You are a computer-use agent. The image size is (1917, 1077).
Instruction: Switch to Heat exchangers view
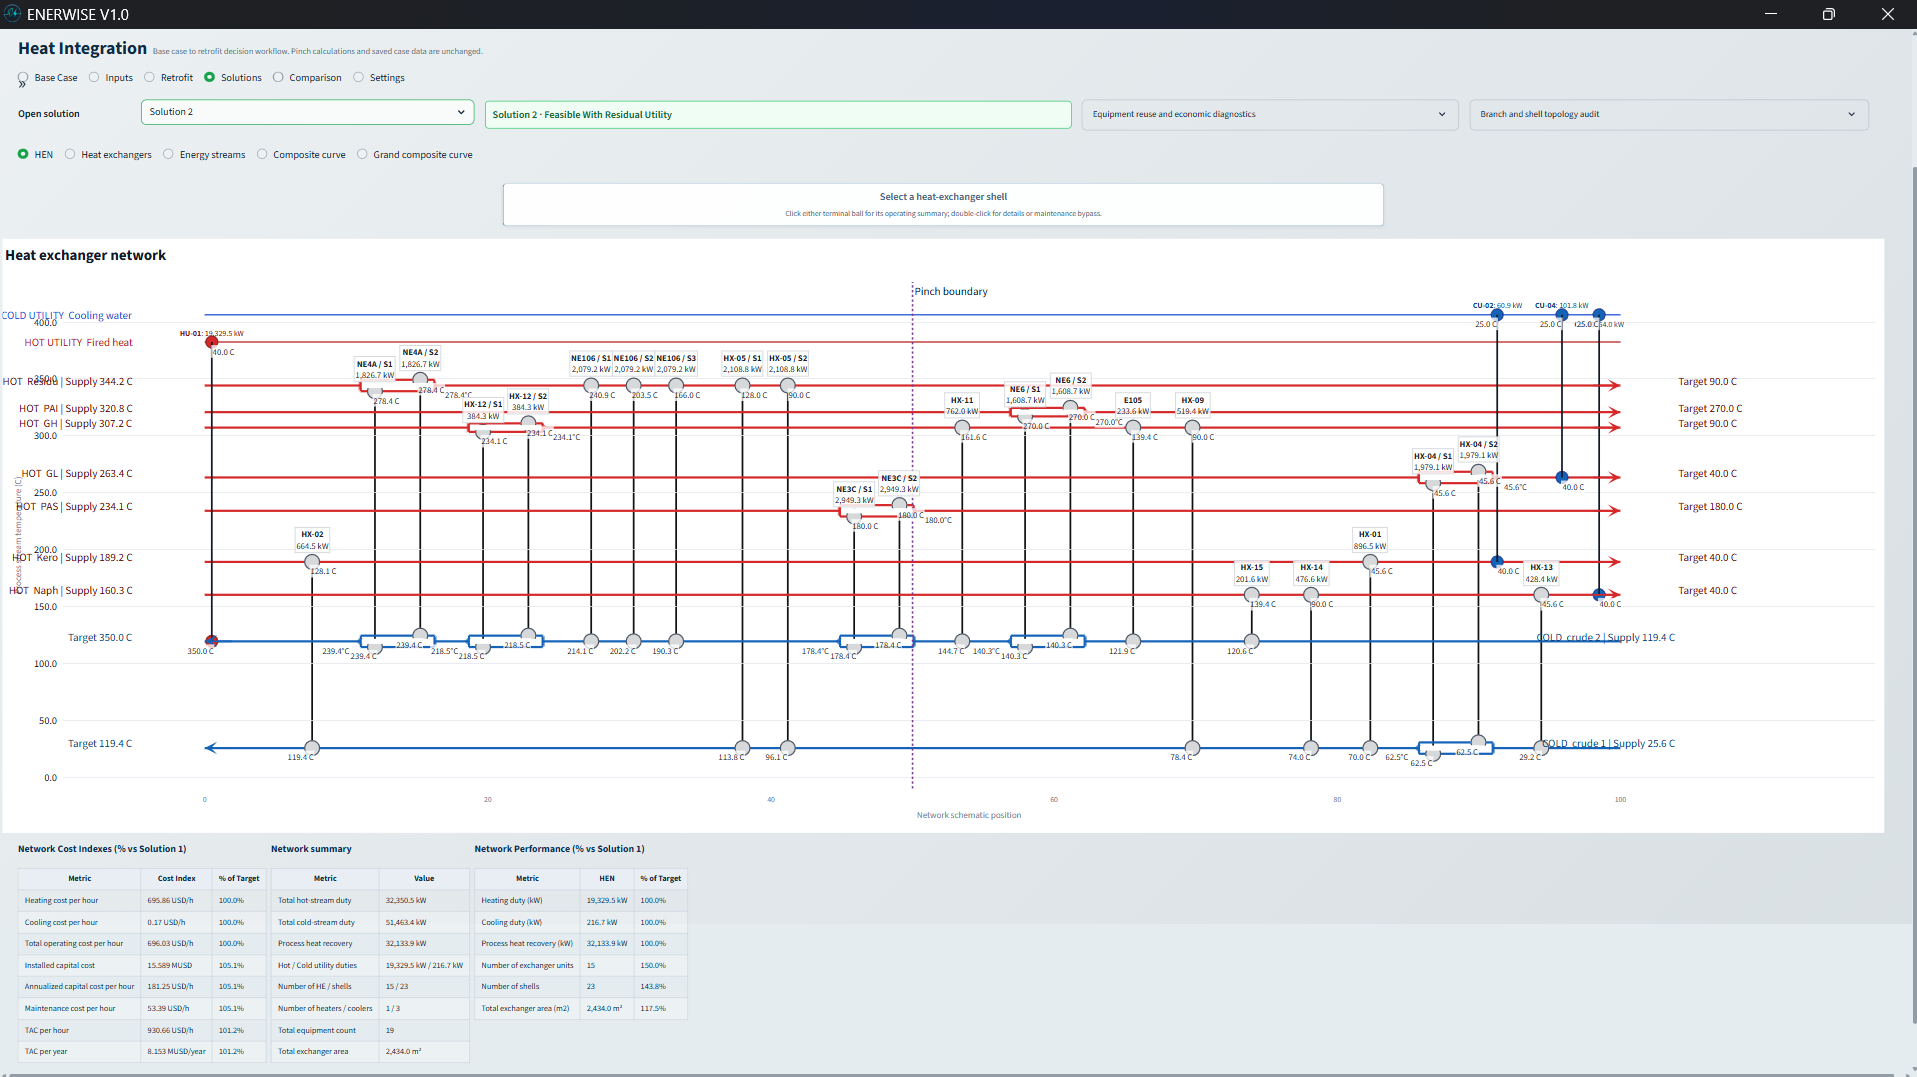click(108, 154)
